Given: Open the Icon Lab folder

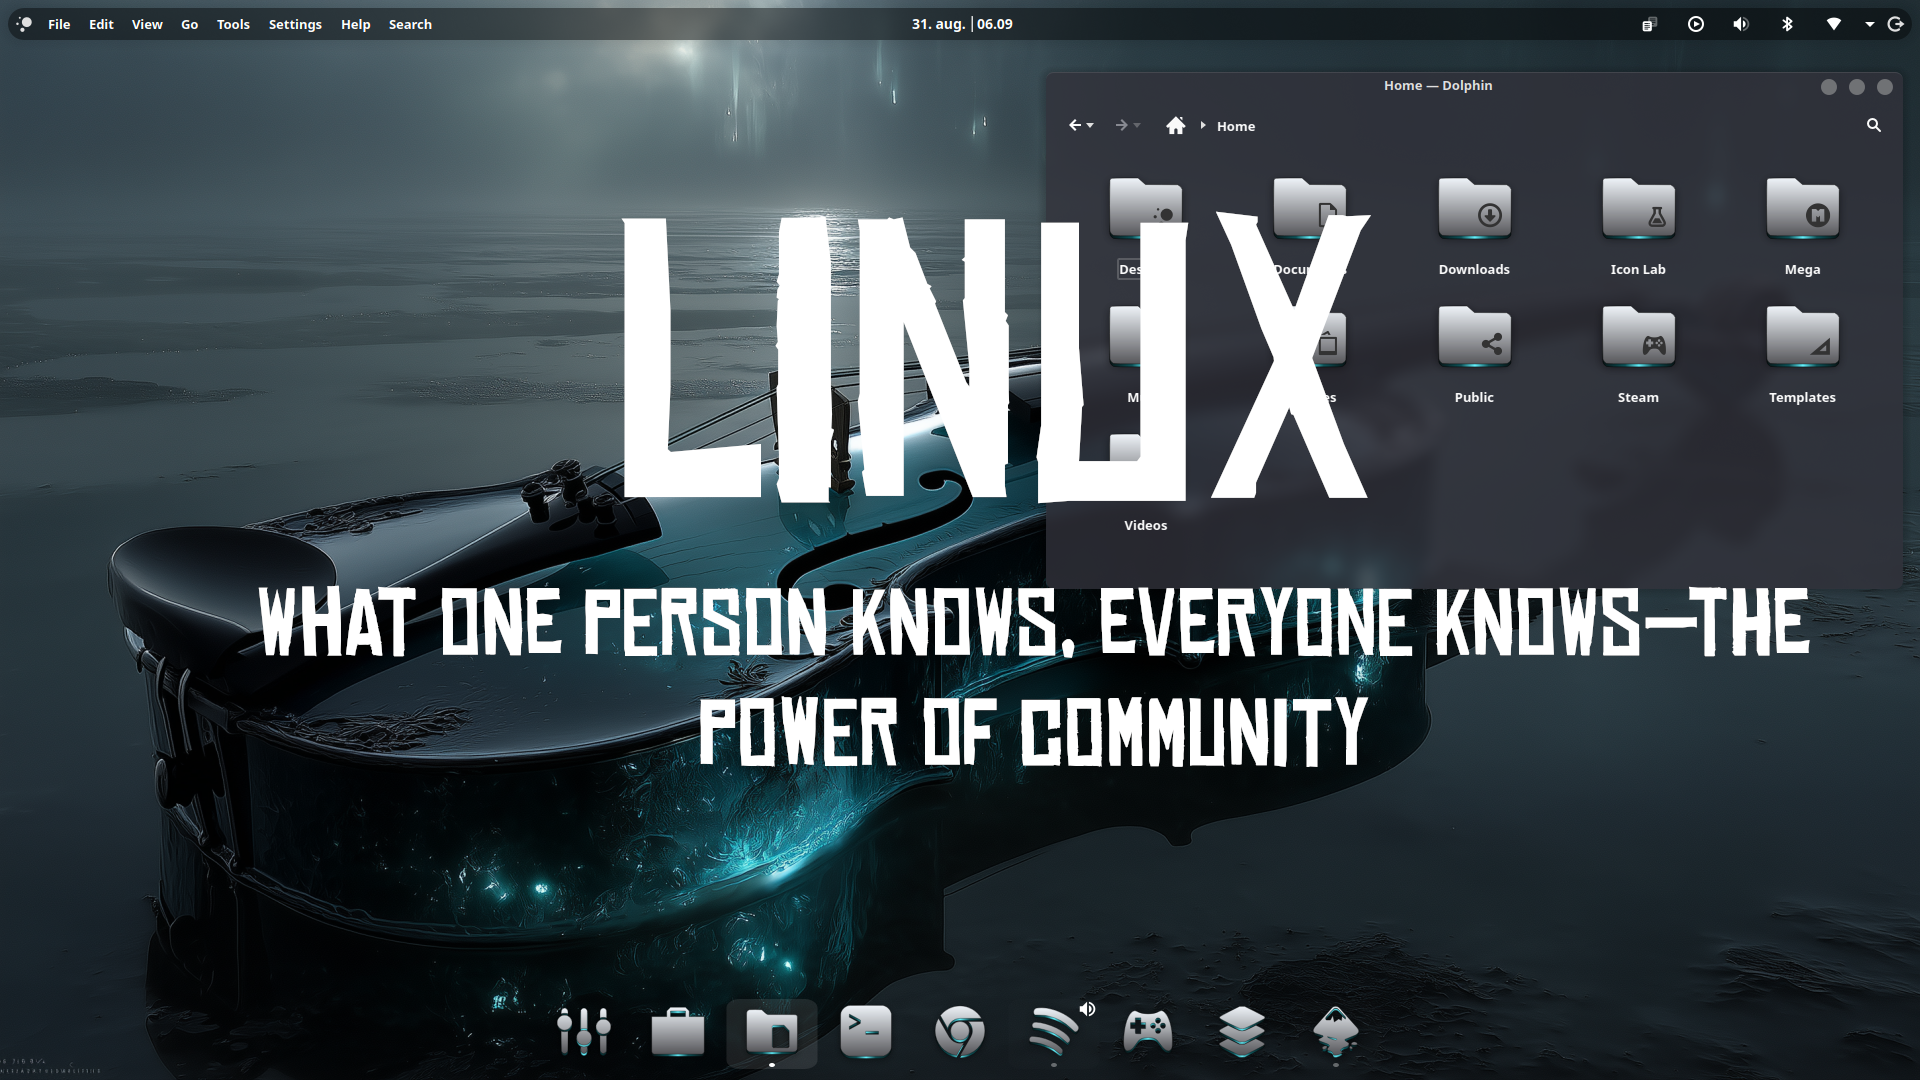Looking at the screenshot, I should 1638,212.
